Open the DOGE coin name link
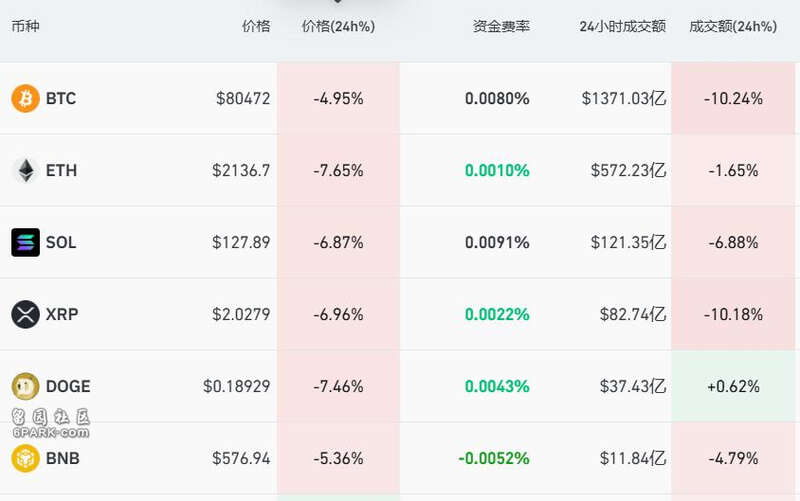The image size is (800, 501). coord(68,386)
